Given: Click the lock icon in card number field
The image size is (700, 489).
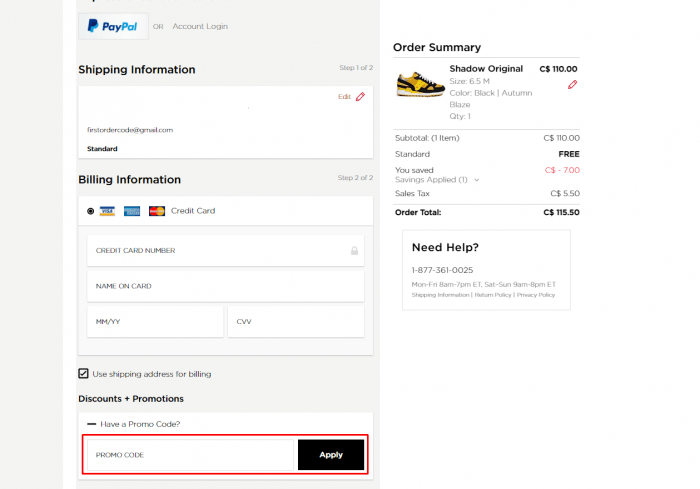Looking at the screenshot, I should [x=354, y=251].
